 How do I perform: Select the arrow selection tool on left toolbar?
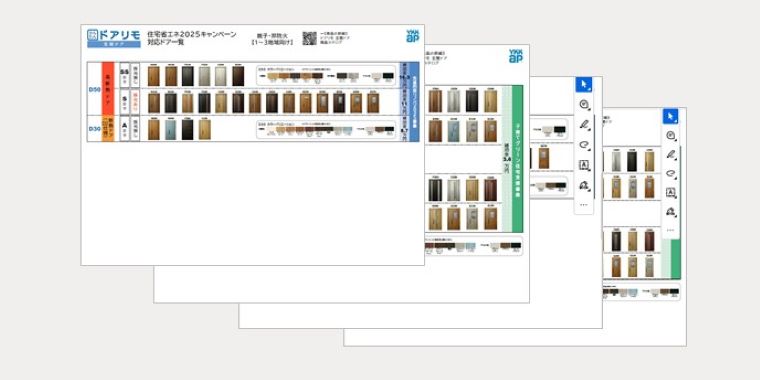click(584, 84)
